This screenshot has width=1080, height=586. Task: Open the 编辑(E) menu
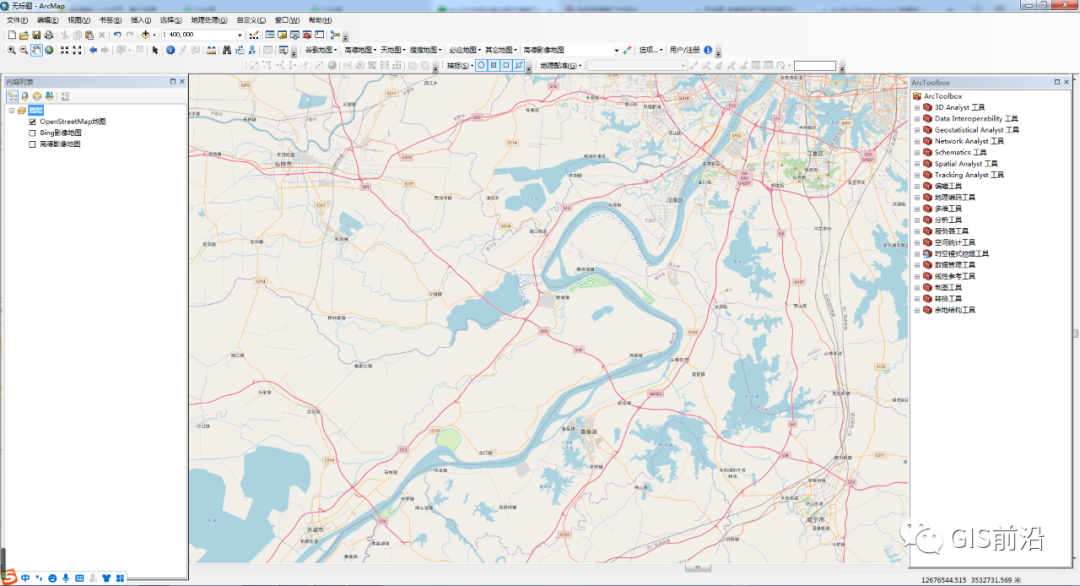[x=48, y=20]
